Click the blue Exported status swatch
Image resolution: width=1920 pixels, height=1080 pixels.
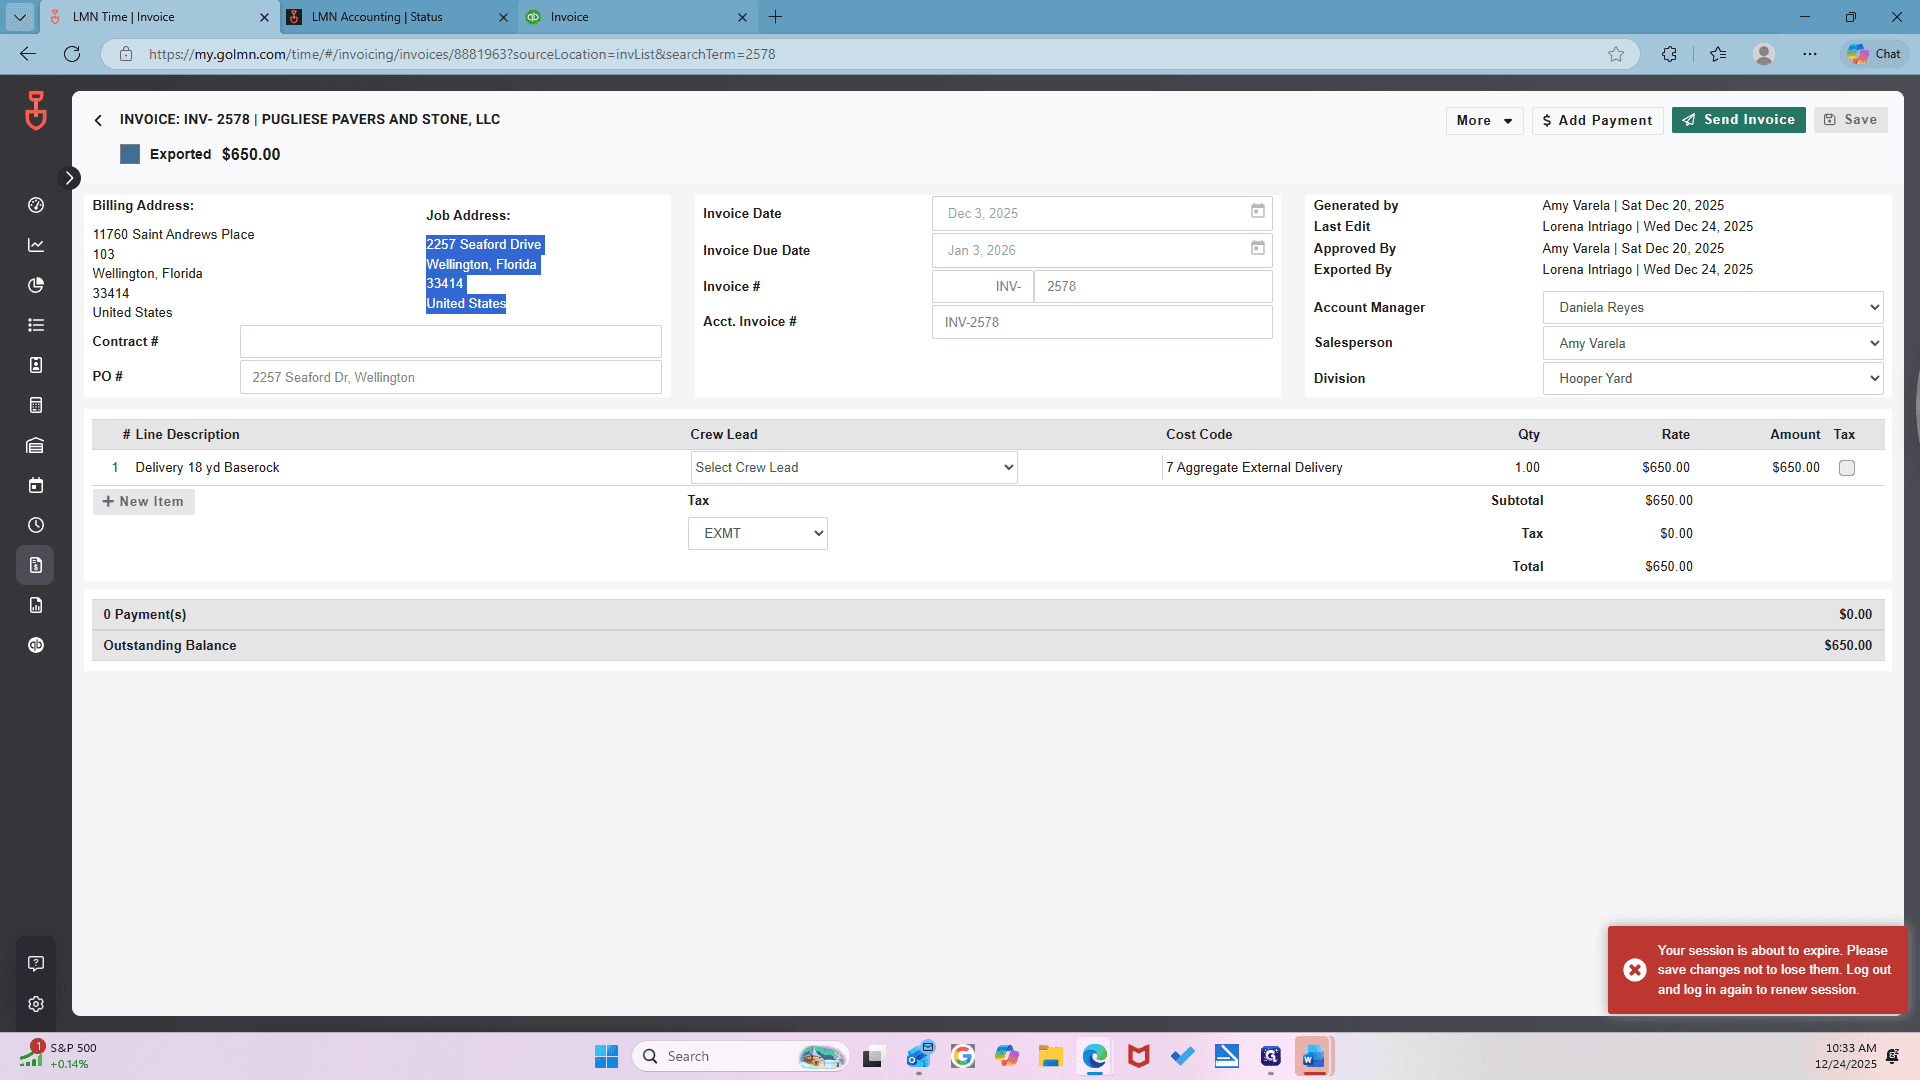tap(130, 154)
